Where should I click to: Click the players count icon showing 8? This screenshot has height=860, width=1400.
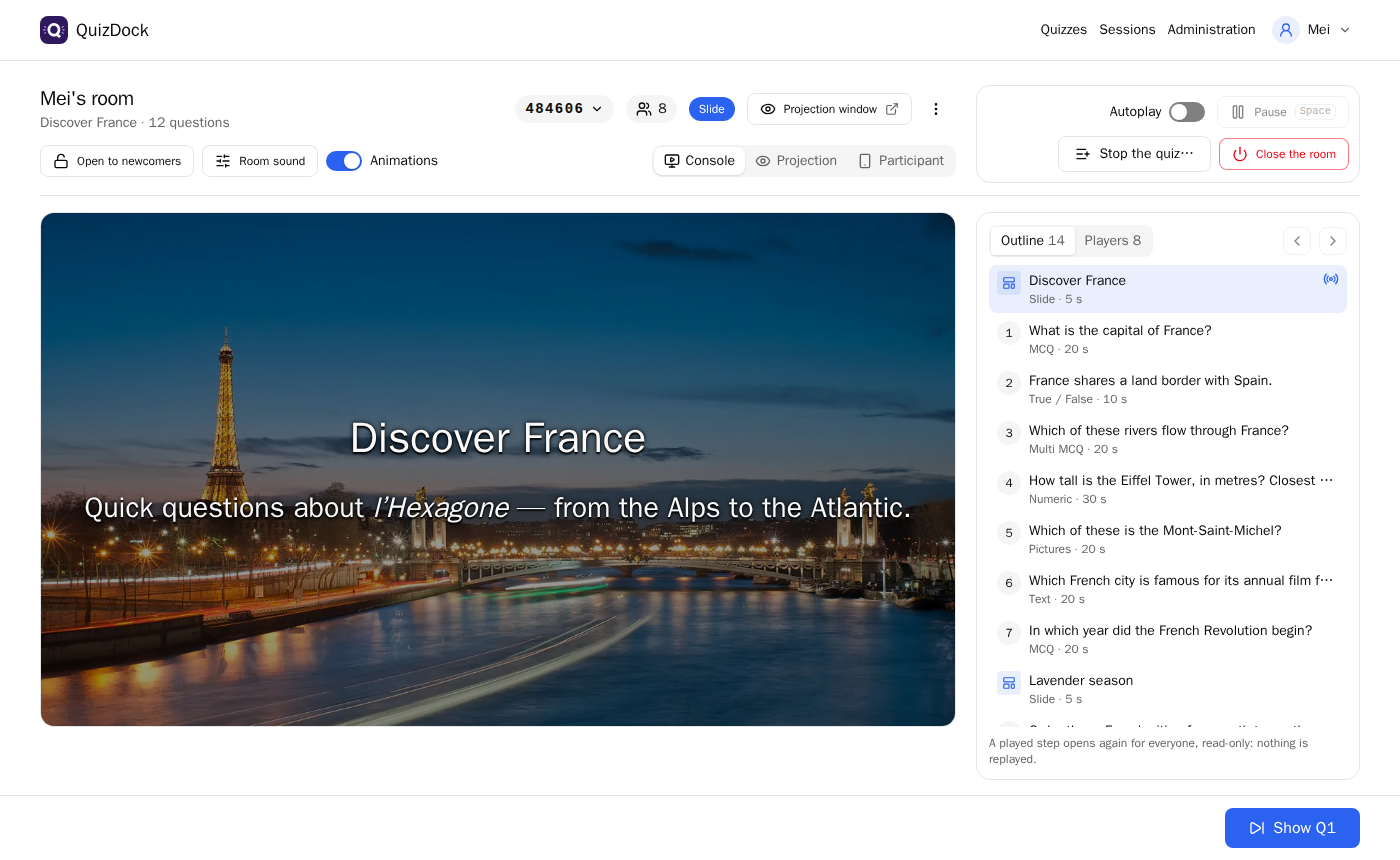pyautogui.click(x=651, y=109)
